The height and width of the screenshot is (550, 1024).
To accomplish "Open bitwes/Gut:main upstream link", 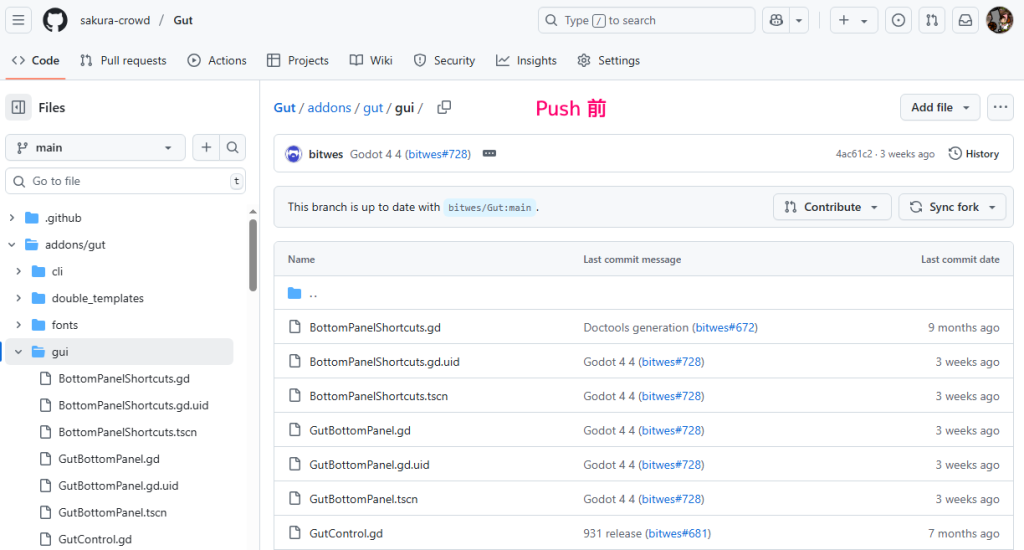I will (x=489, y=207).
